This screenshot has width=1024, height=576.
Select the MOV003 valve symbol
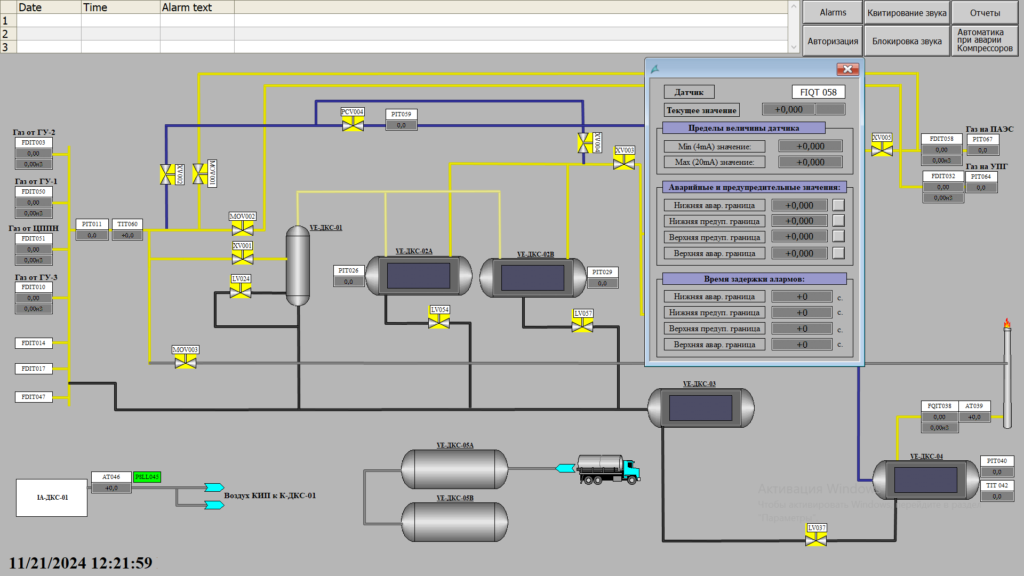tap(185, 361)
